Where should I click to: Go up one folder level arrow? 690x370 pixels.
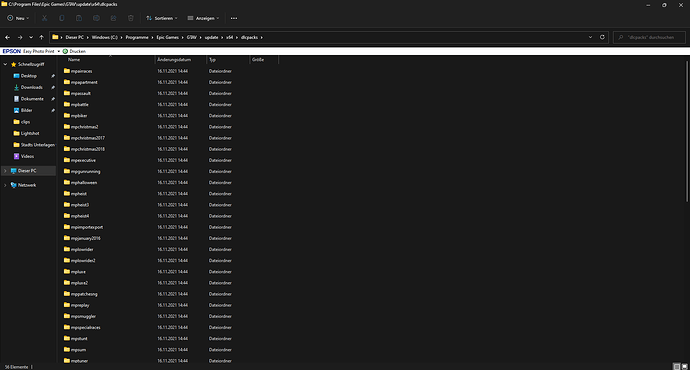[x=41, y=37]
